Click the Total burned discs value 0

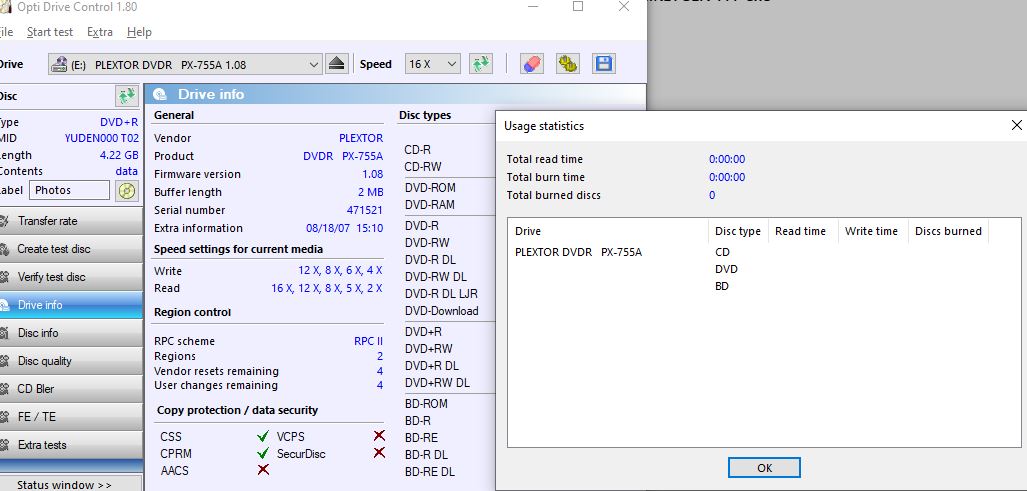712,195
